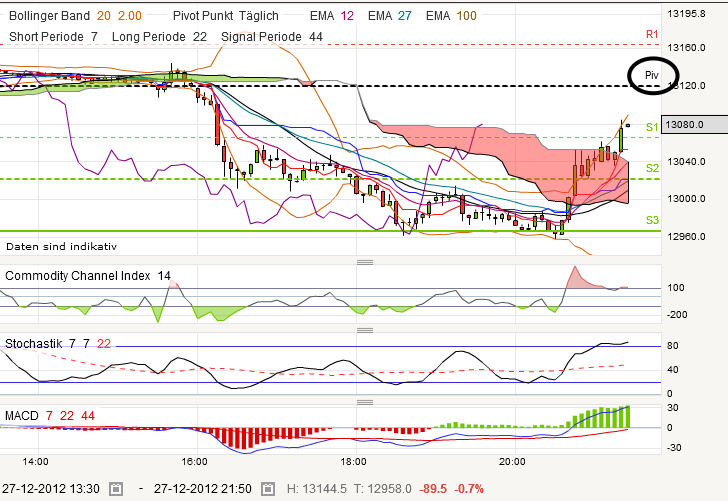Click the red R1 resistance label
This screenshot has width=728, height=501.
(652, 34)
